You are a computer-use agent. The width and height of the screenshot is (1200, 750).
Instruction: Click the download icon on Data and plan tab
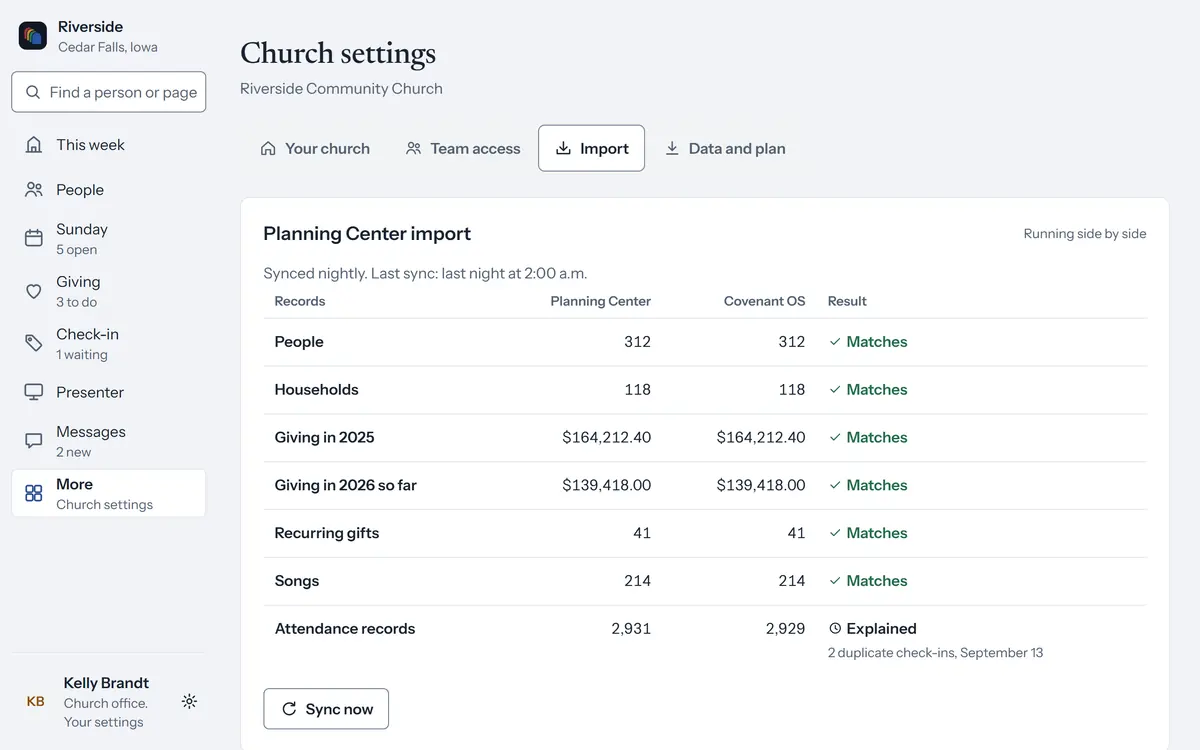[x=672, y=148]
